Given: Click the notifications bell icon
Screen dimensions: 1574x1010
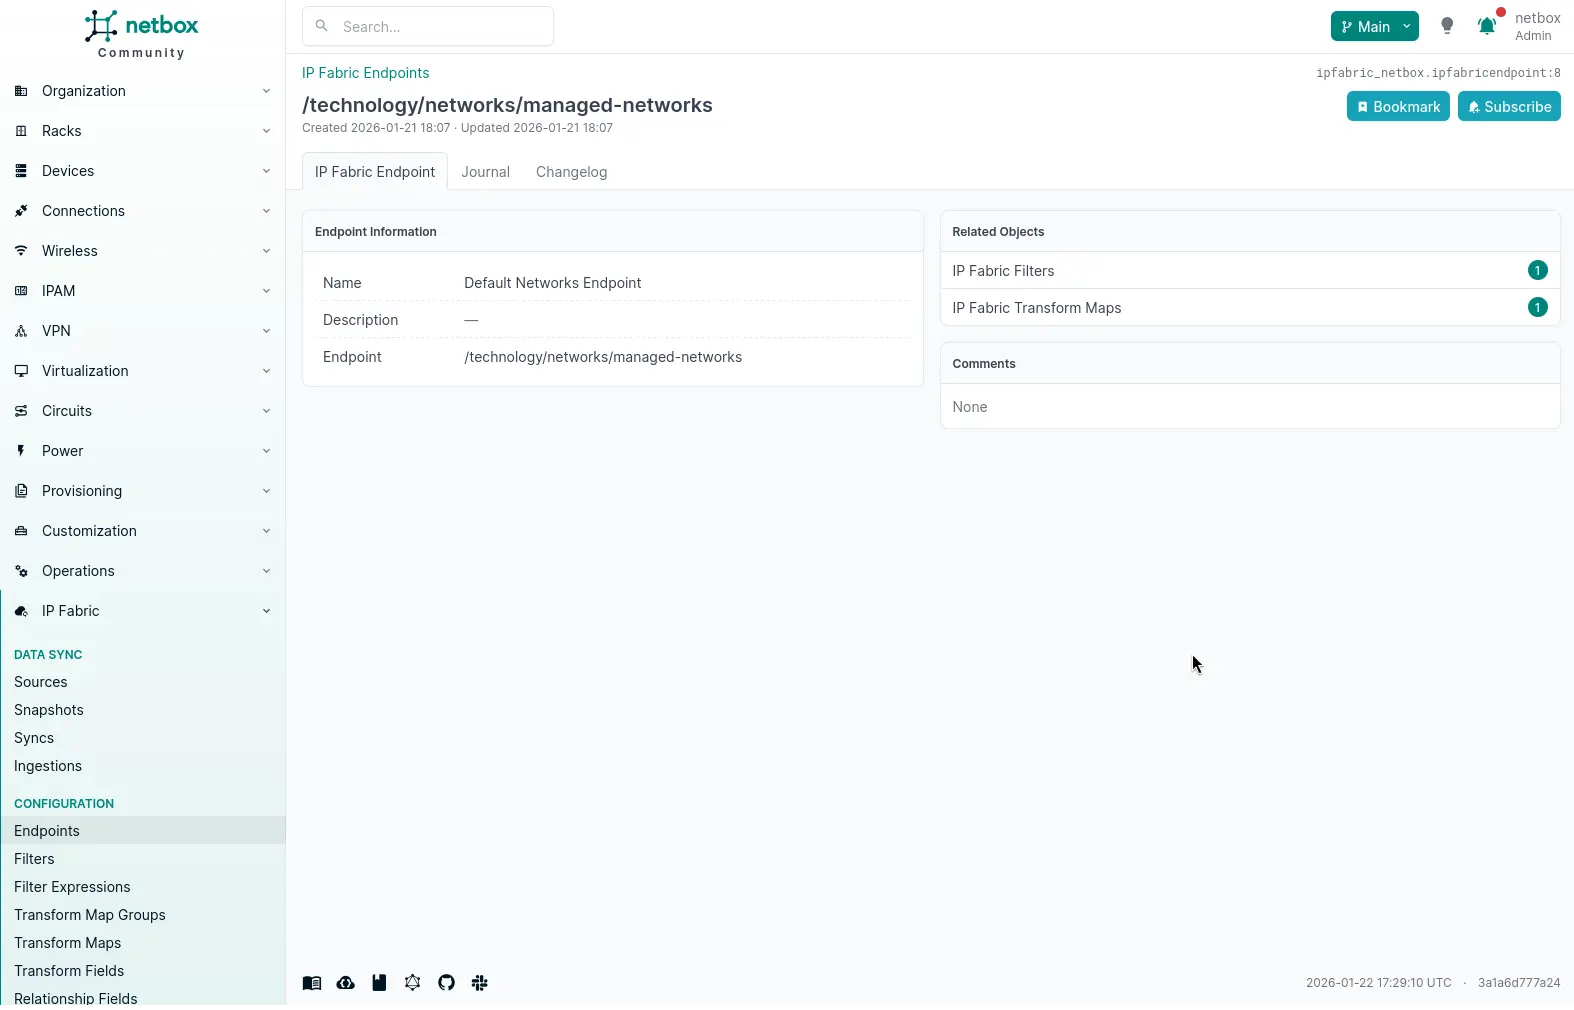Looking at the screenshot, I should click(1487, 27).
